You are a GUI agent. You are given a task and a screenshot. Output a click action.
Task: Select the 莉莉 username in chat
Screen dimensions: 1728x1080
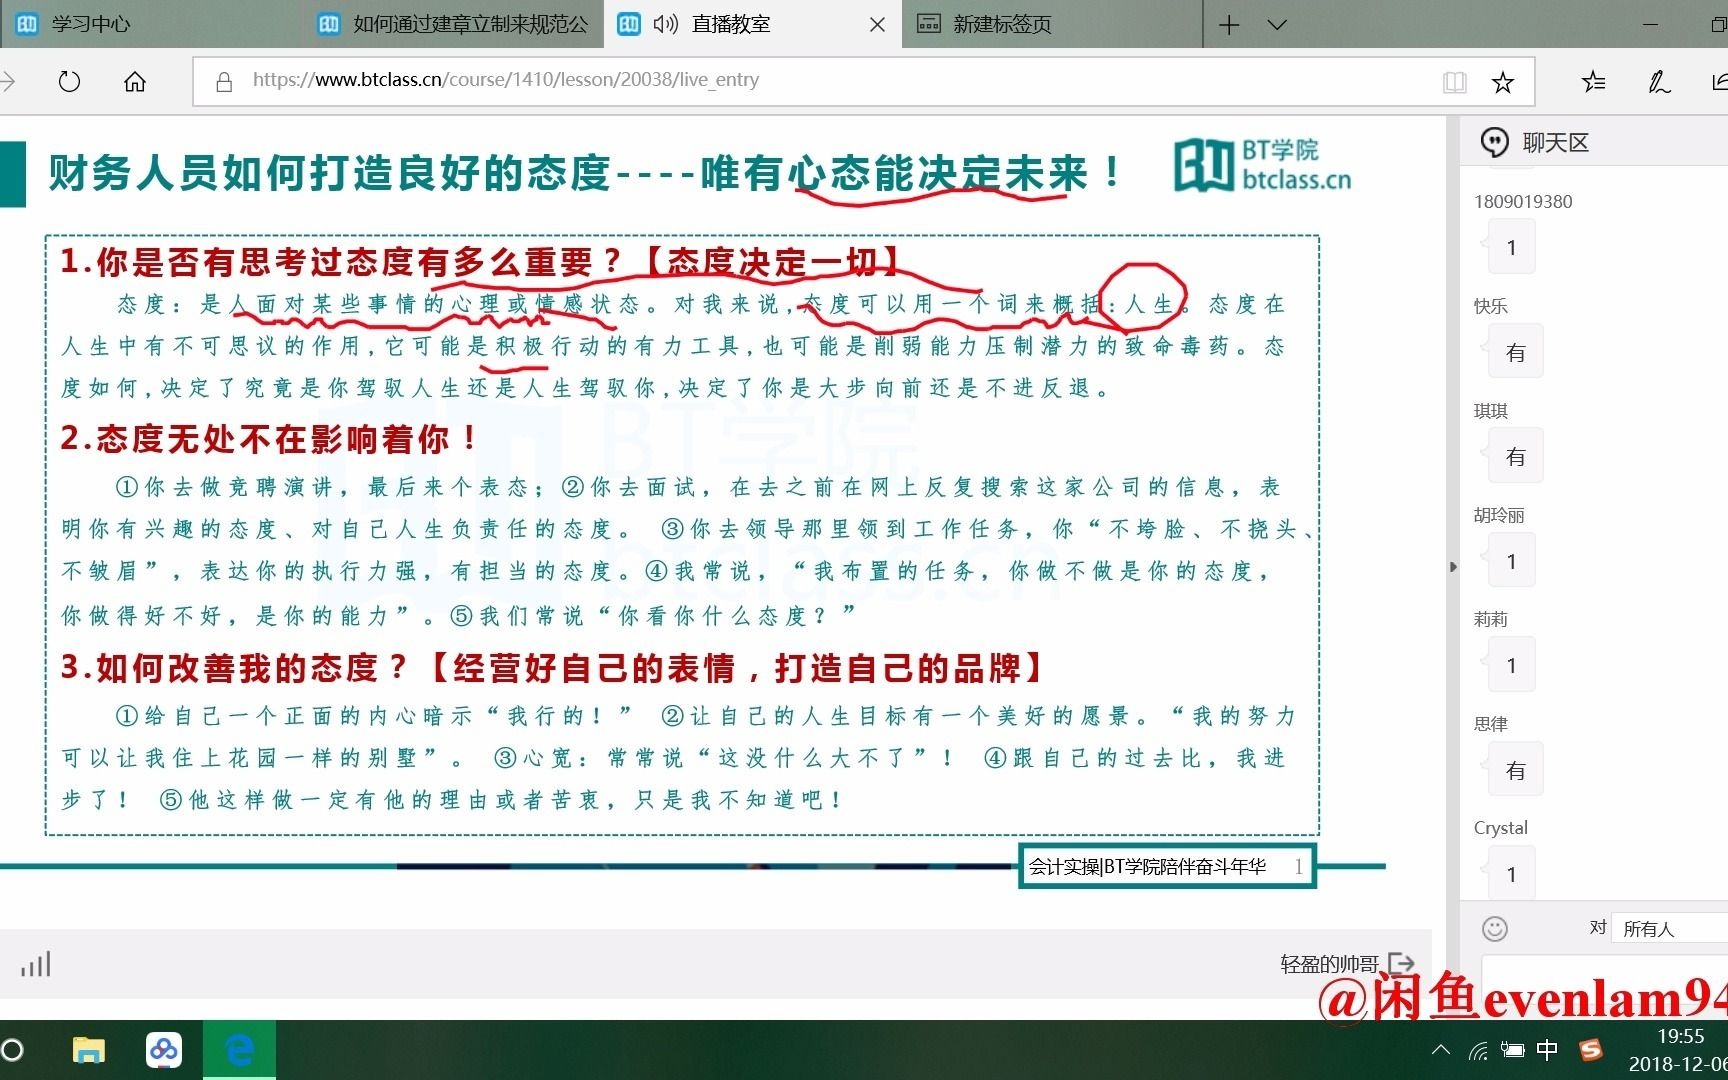coord(1490,619)
